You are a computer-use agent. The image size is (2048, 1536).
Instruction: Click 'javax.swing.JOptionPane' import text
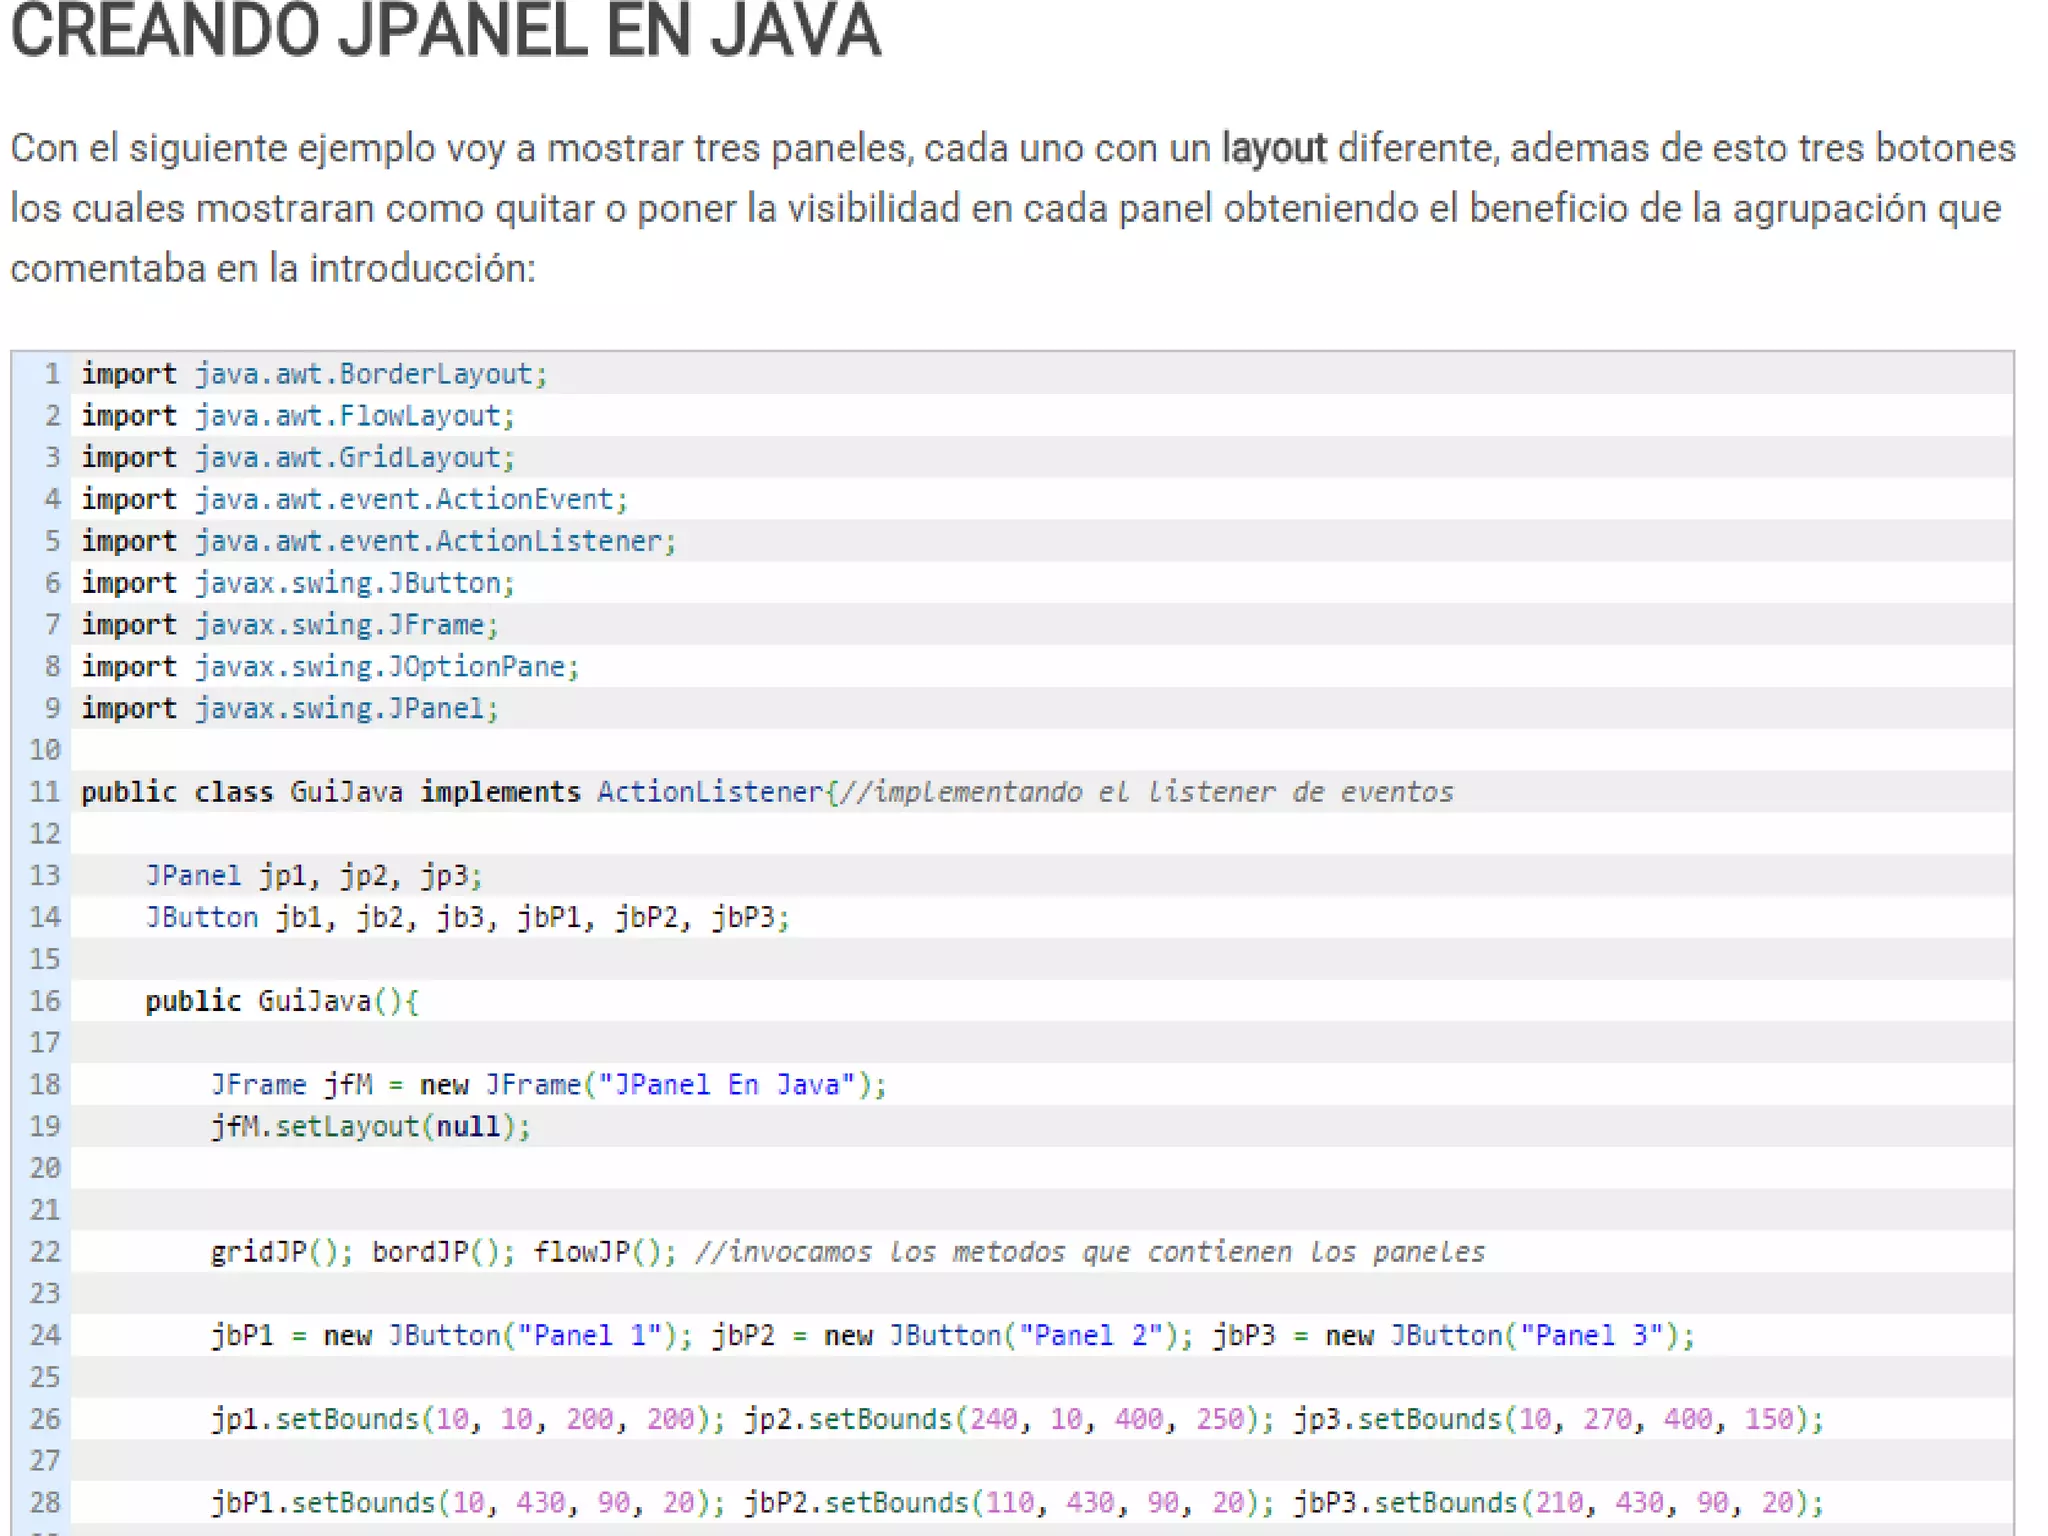380,667
